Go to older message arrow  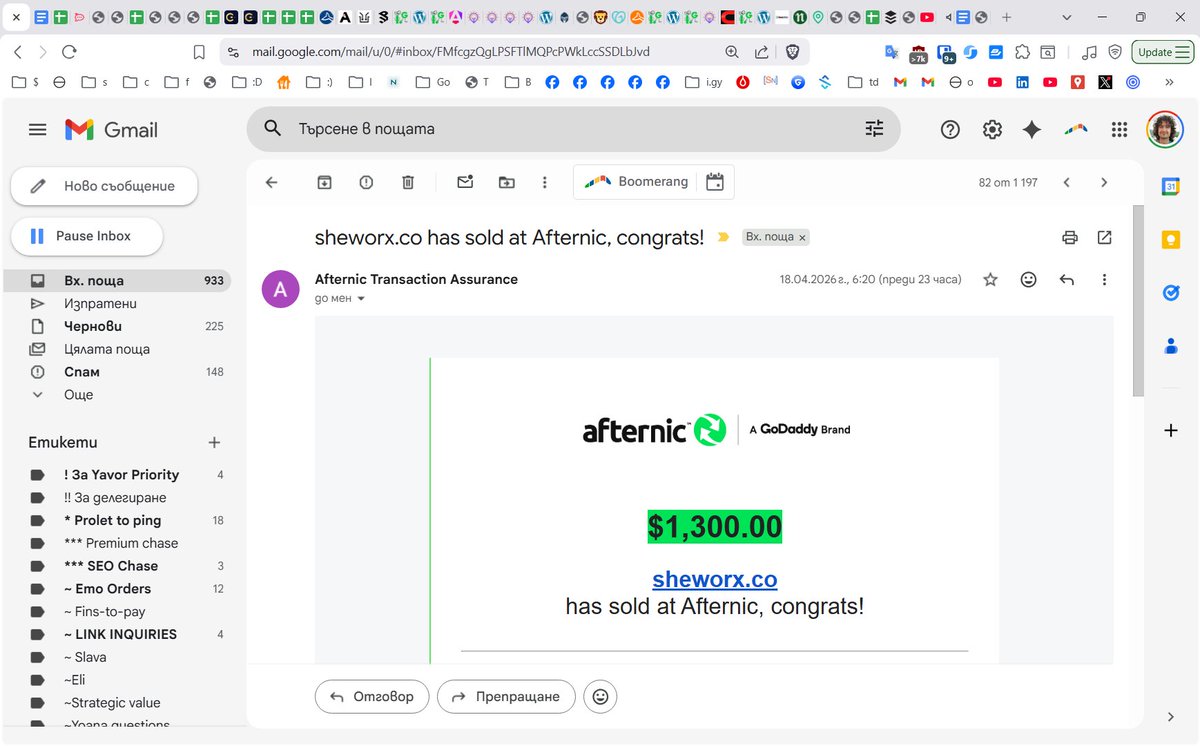[x=1104, y=182]
